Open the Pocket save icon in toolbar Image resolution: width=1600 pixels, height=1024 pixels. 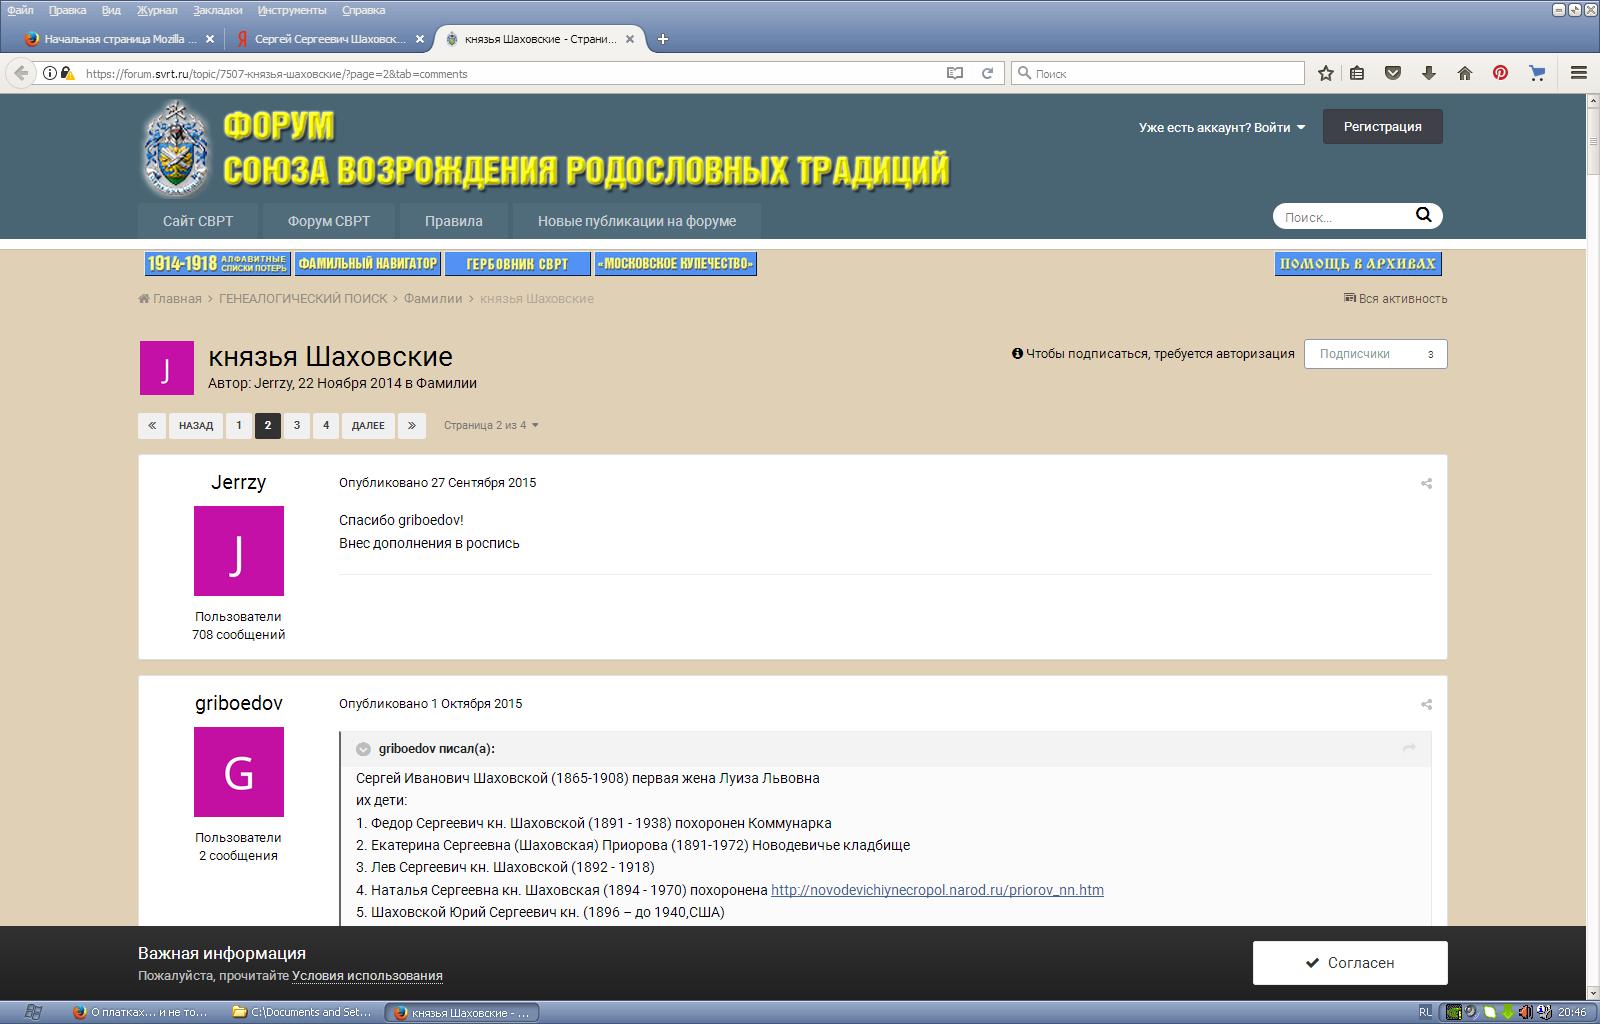click(1392, 73)
